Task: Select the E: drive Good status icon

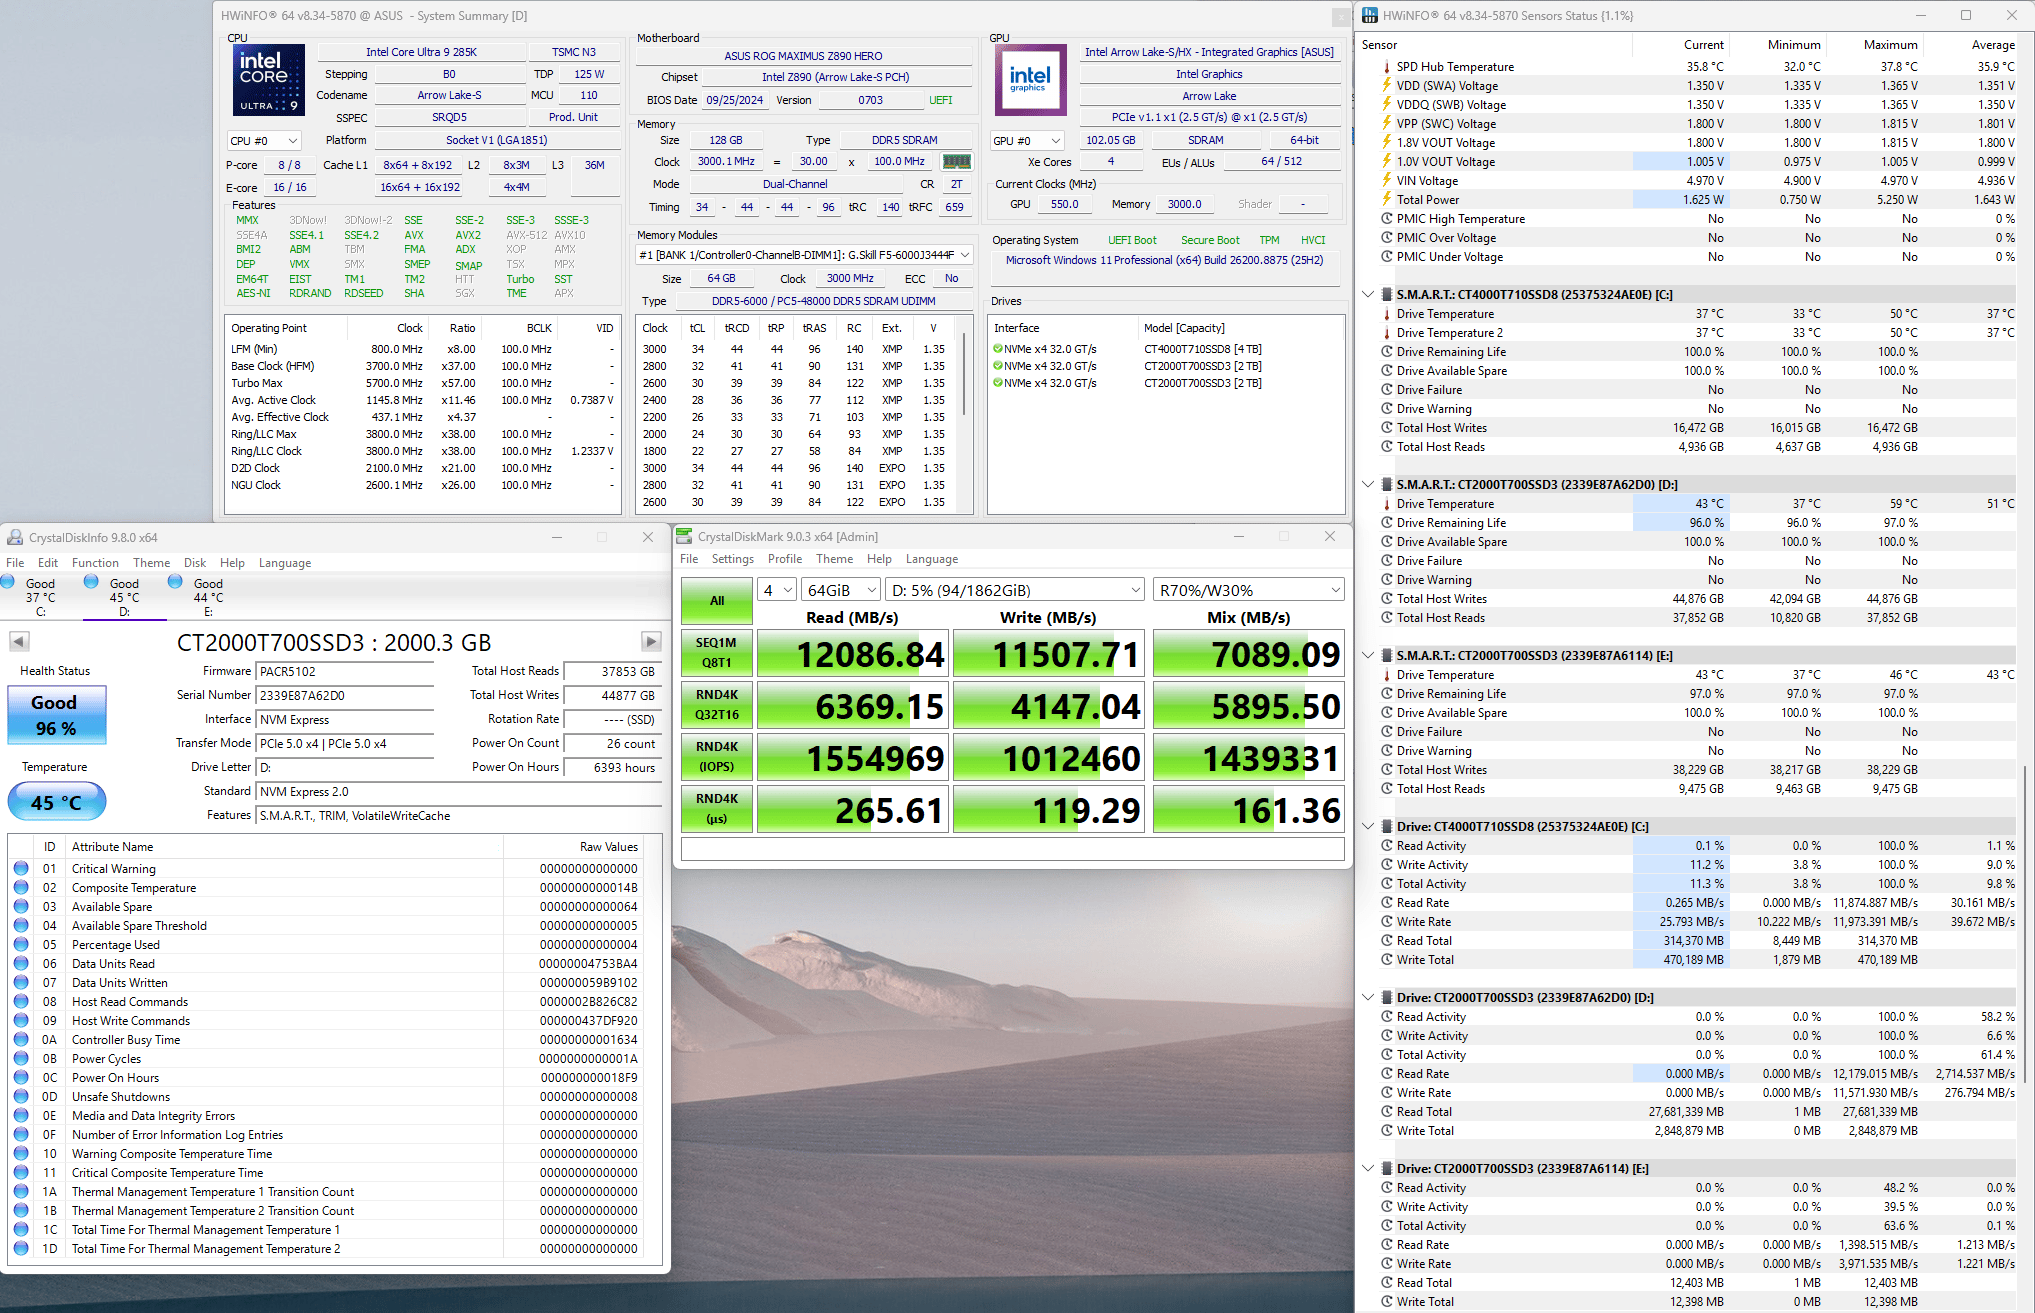Action: pos(175,582)
